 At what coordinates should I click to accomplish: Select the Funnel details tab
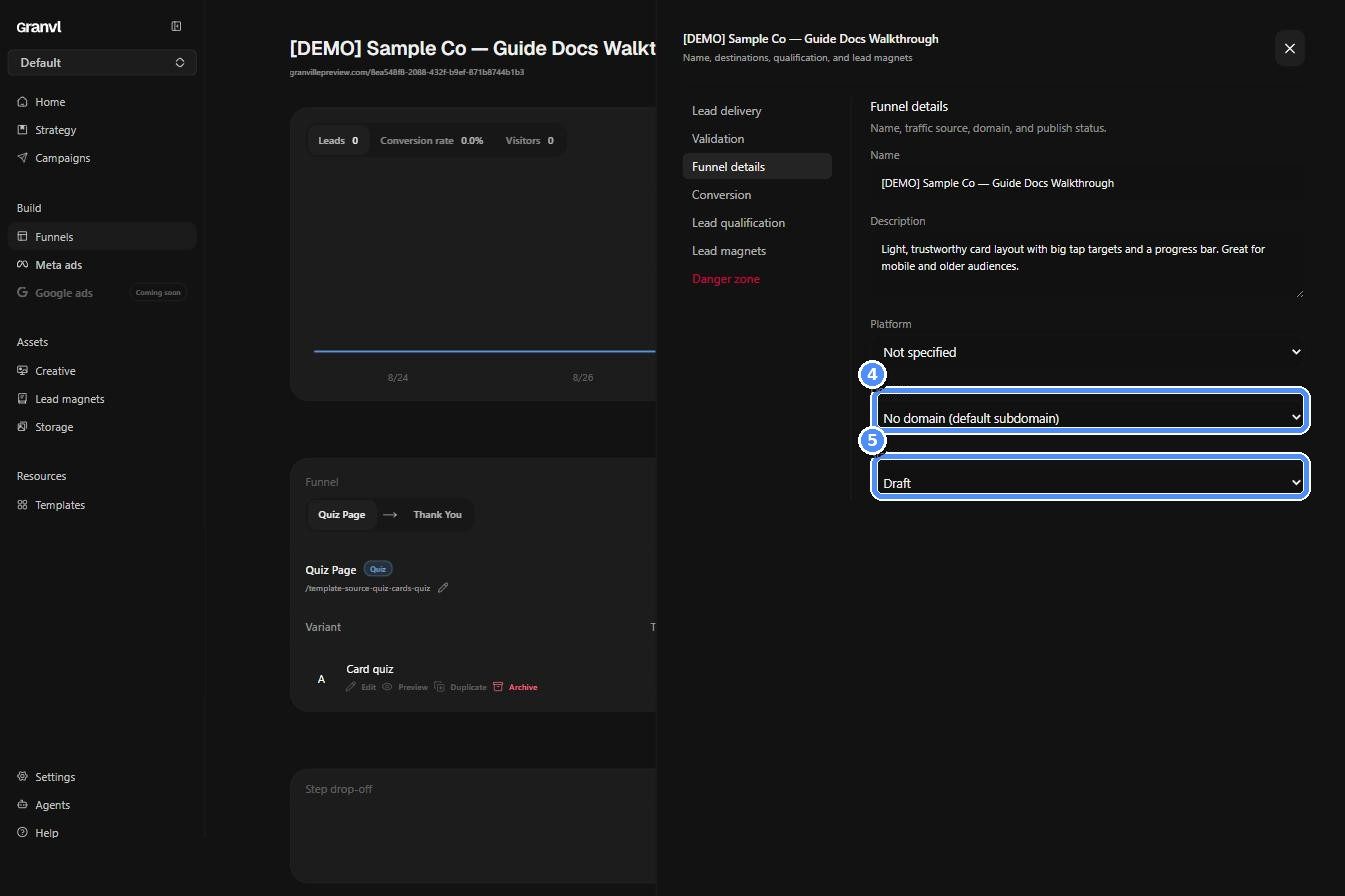pyautogui.click(x=757, y=167)
